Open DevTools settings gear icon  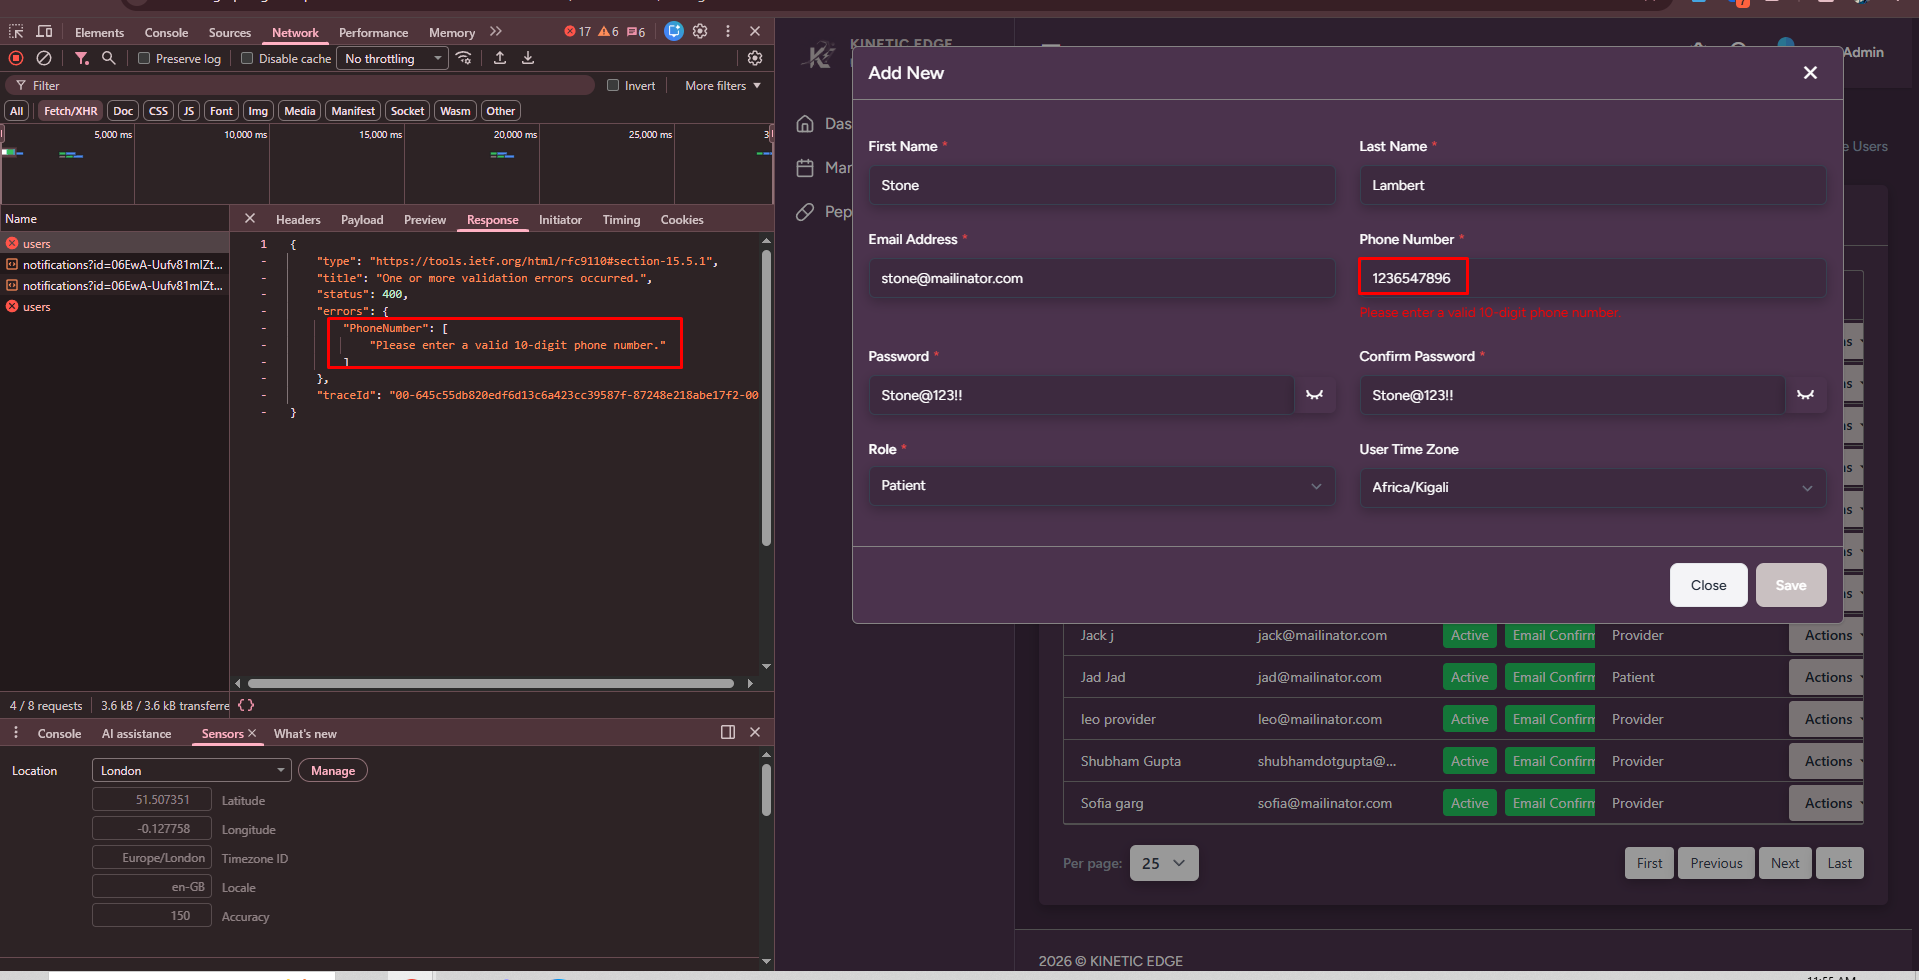[700, 32]
